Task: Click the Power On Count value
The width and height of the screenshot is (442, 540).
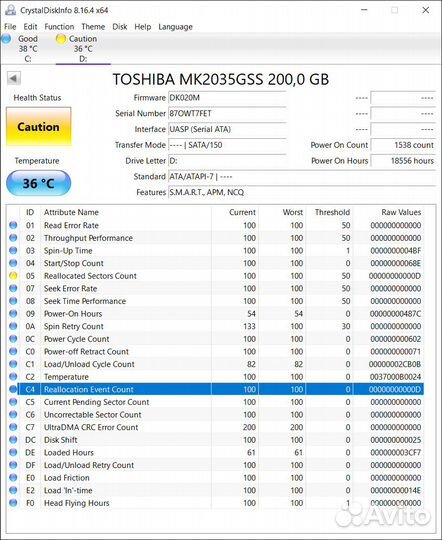Action: point(403,145)
